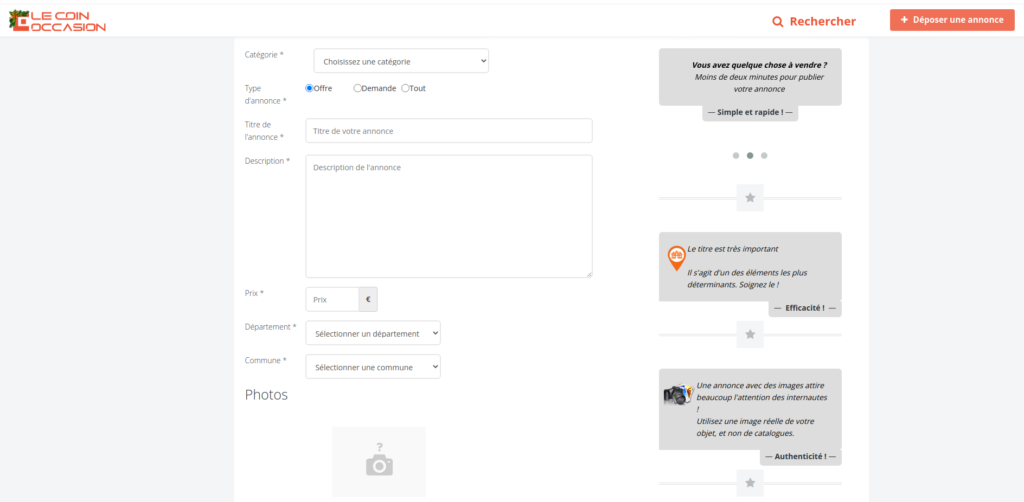
Task: Click the camera tip image icon
Action: (677, 395)
